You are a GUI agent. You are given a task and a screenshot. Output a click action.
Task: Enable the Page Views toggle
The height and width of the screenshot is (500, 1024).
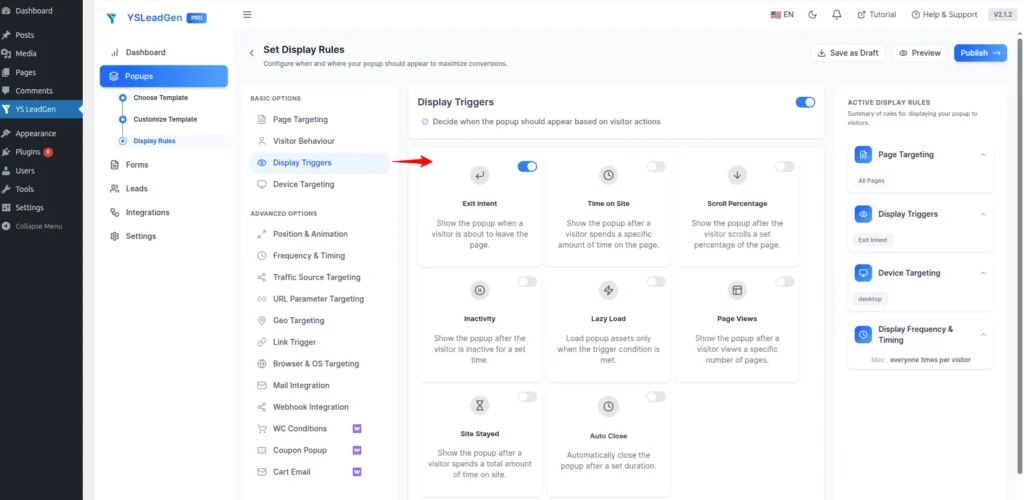(784, 282)
